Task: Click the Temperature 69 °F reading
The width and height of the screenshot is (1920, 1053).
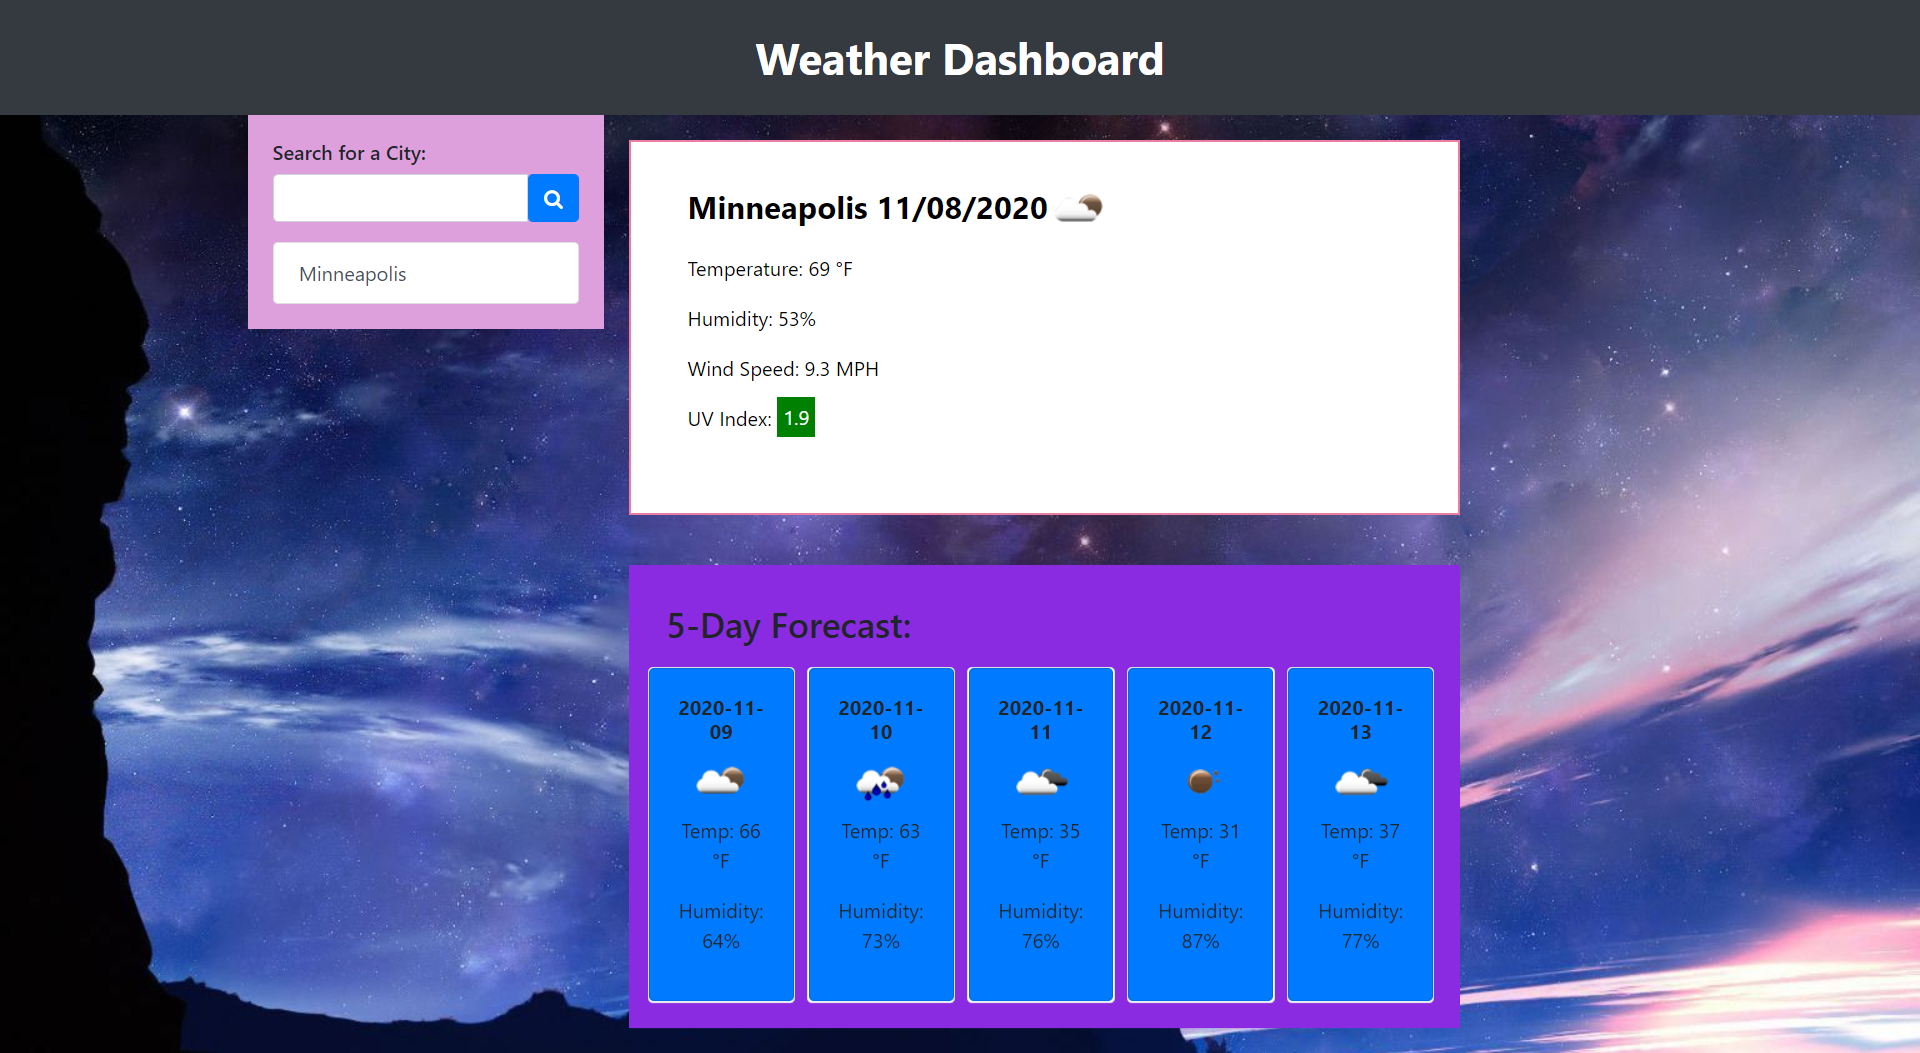Action: pyautogui.click(x=769, y=268)
